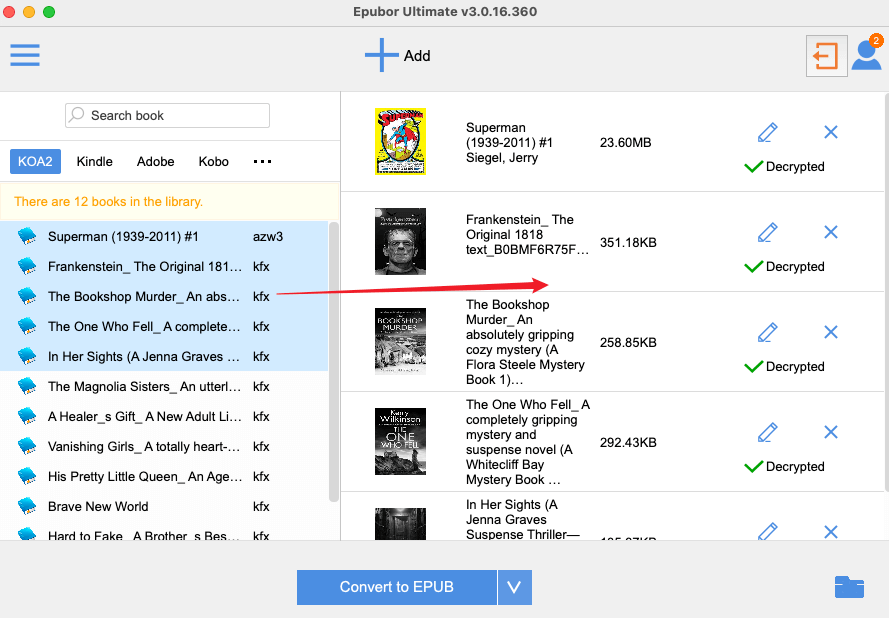889x618 pixels.
Task: Select The One Who Fell_ A complete… row
Action: coord(164,327)
